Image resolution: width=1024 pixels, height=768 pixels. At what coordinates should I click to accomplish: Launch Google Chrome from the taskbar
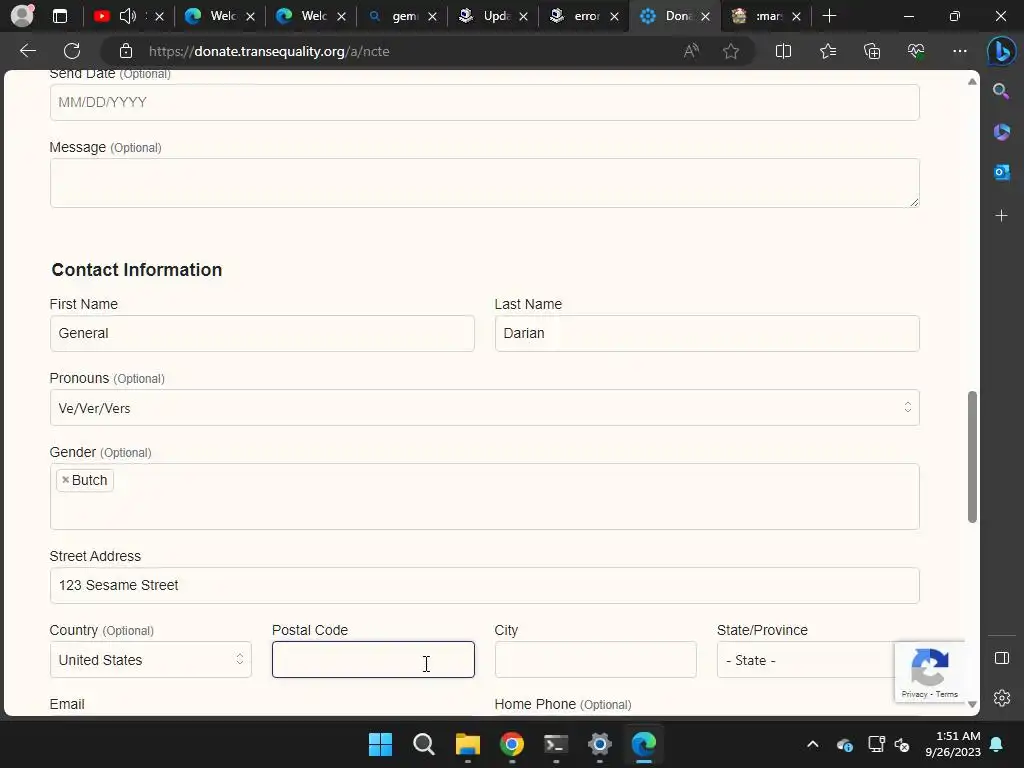click(512, 744)
